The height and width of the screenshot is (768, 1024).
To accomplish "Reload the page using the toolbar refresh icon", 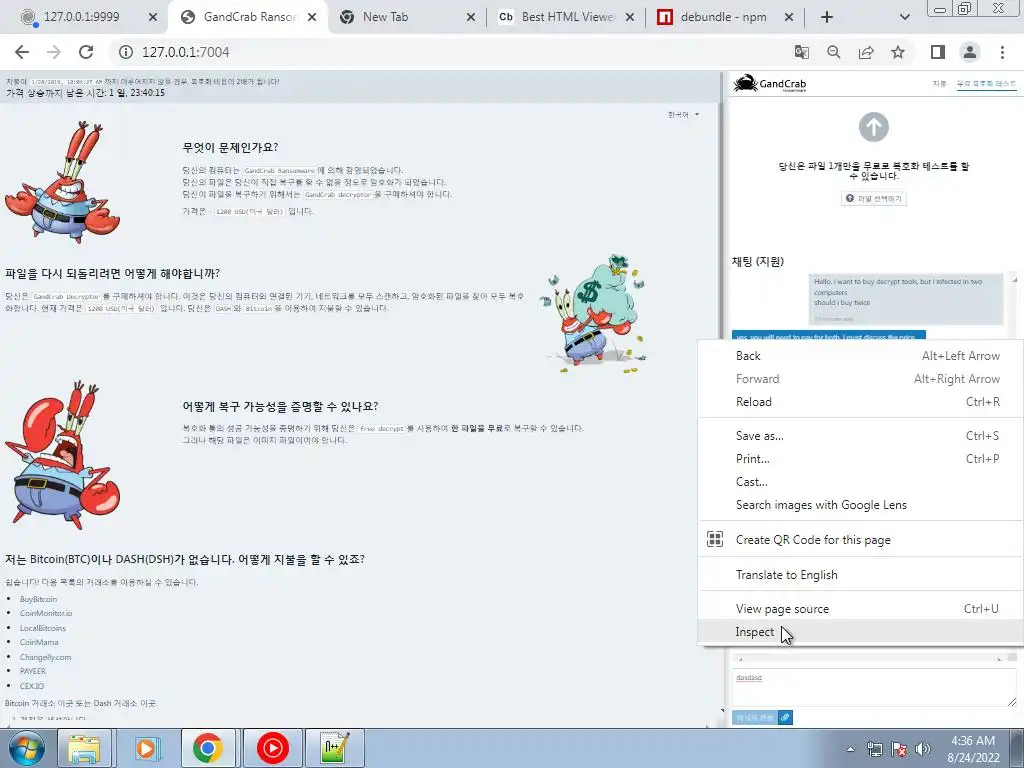I will pyautogui.click(x=86, y=52).
